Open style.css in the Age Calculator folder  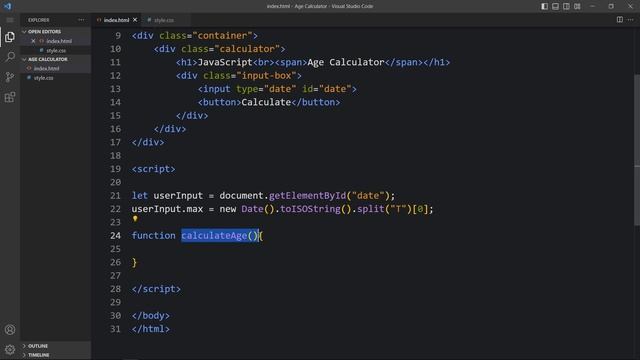click(x=44, y=78)
